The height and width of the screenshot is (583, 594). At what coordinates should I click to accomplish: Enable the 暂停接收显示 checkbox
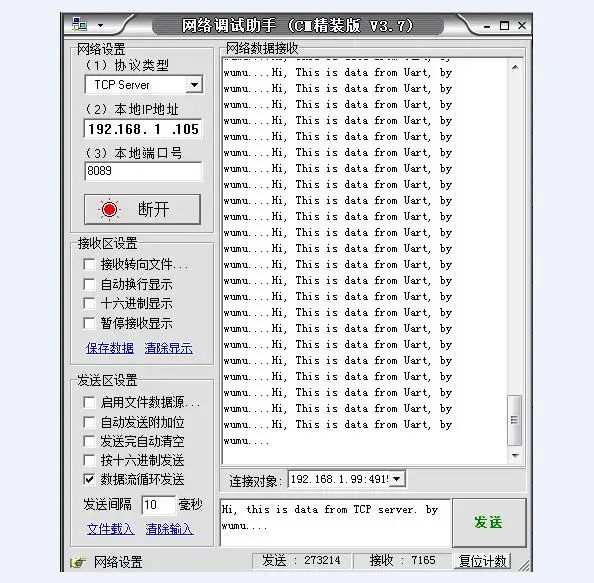pyautogui.click(x=89, y=323)
